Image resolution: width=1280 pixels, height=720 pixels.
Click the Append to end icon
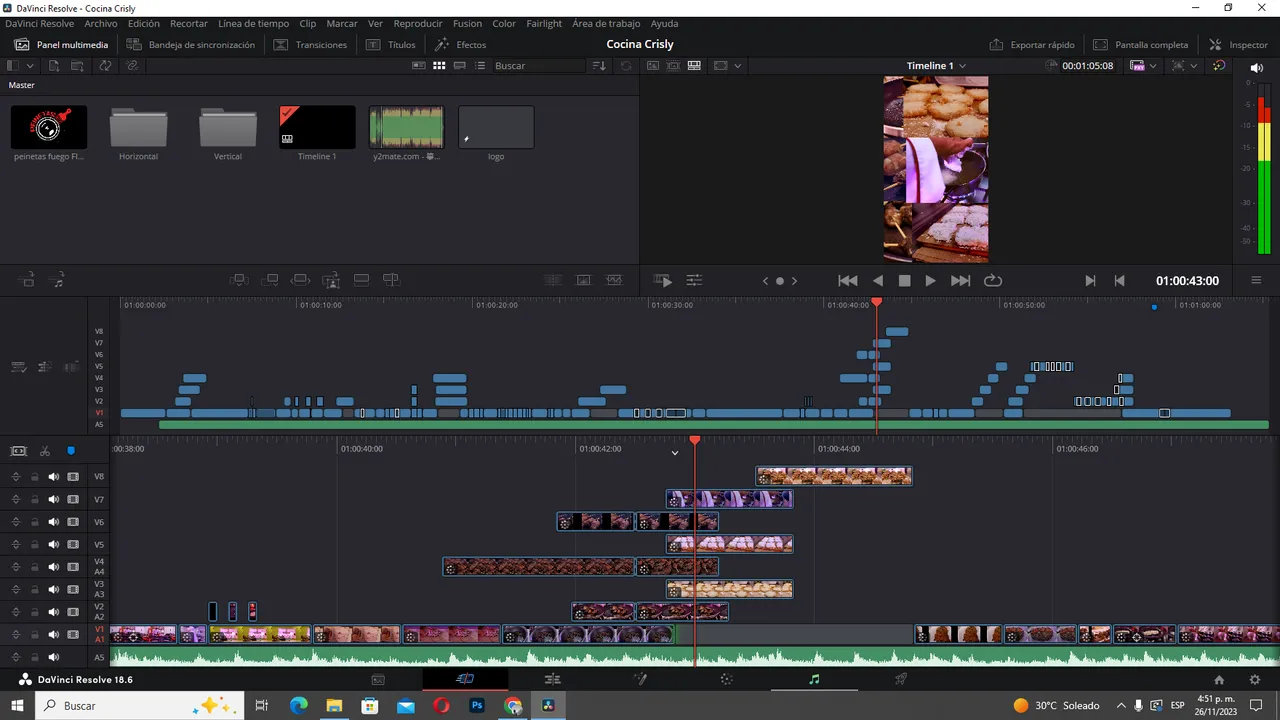click(270, 280)
